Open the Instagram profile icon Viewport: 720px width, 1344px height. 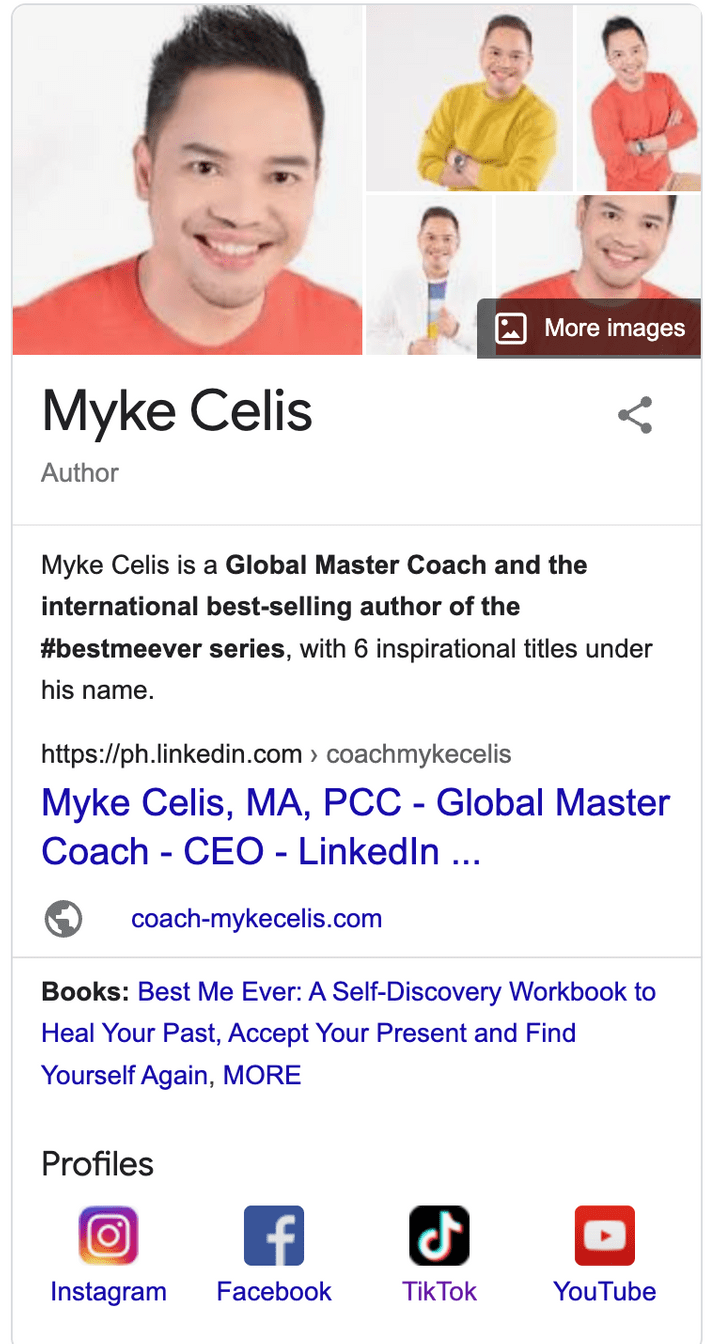(108, 1236)
